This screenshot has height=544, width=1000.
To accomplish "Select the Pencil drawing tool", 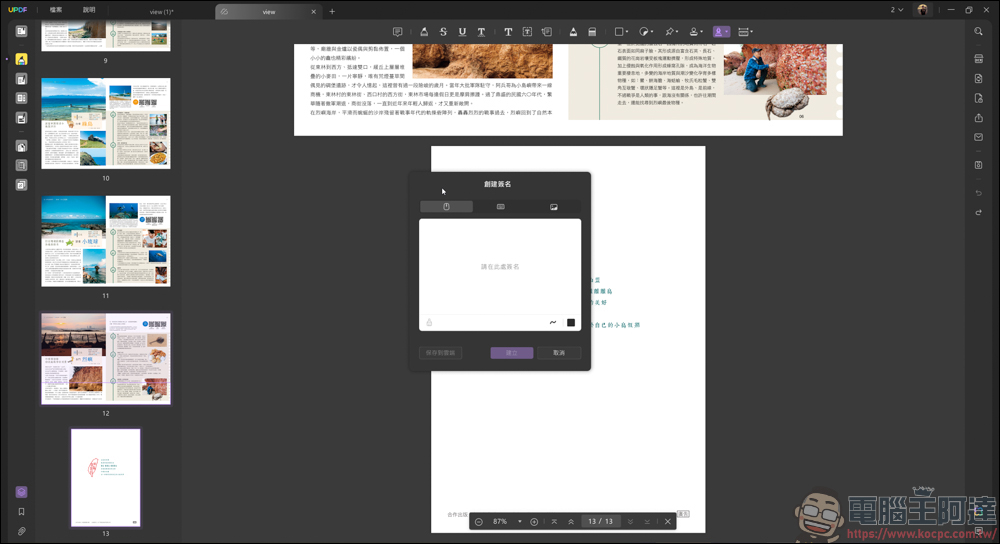I will pyautogui.click(x=573, y=31).
